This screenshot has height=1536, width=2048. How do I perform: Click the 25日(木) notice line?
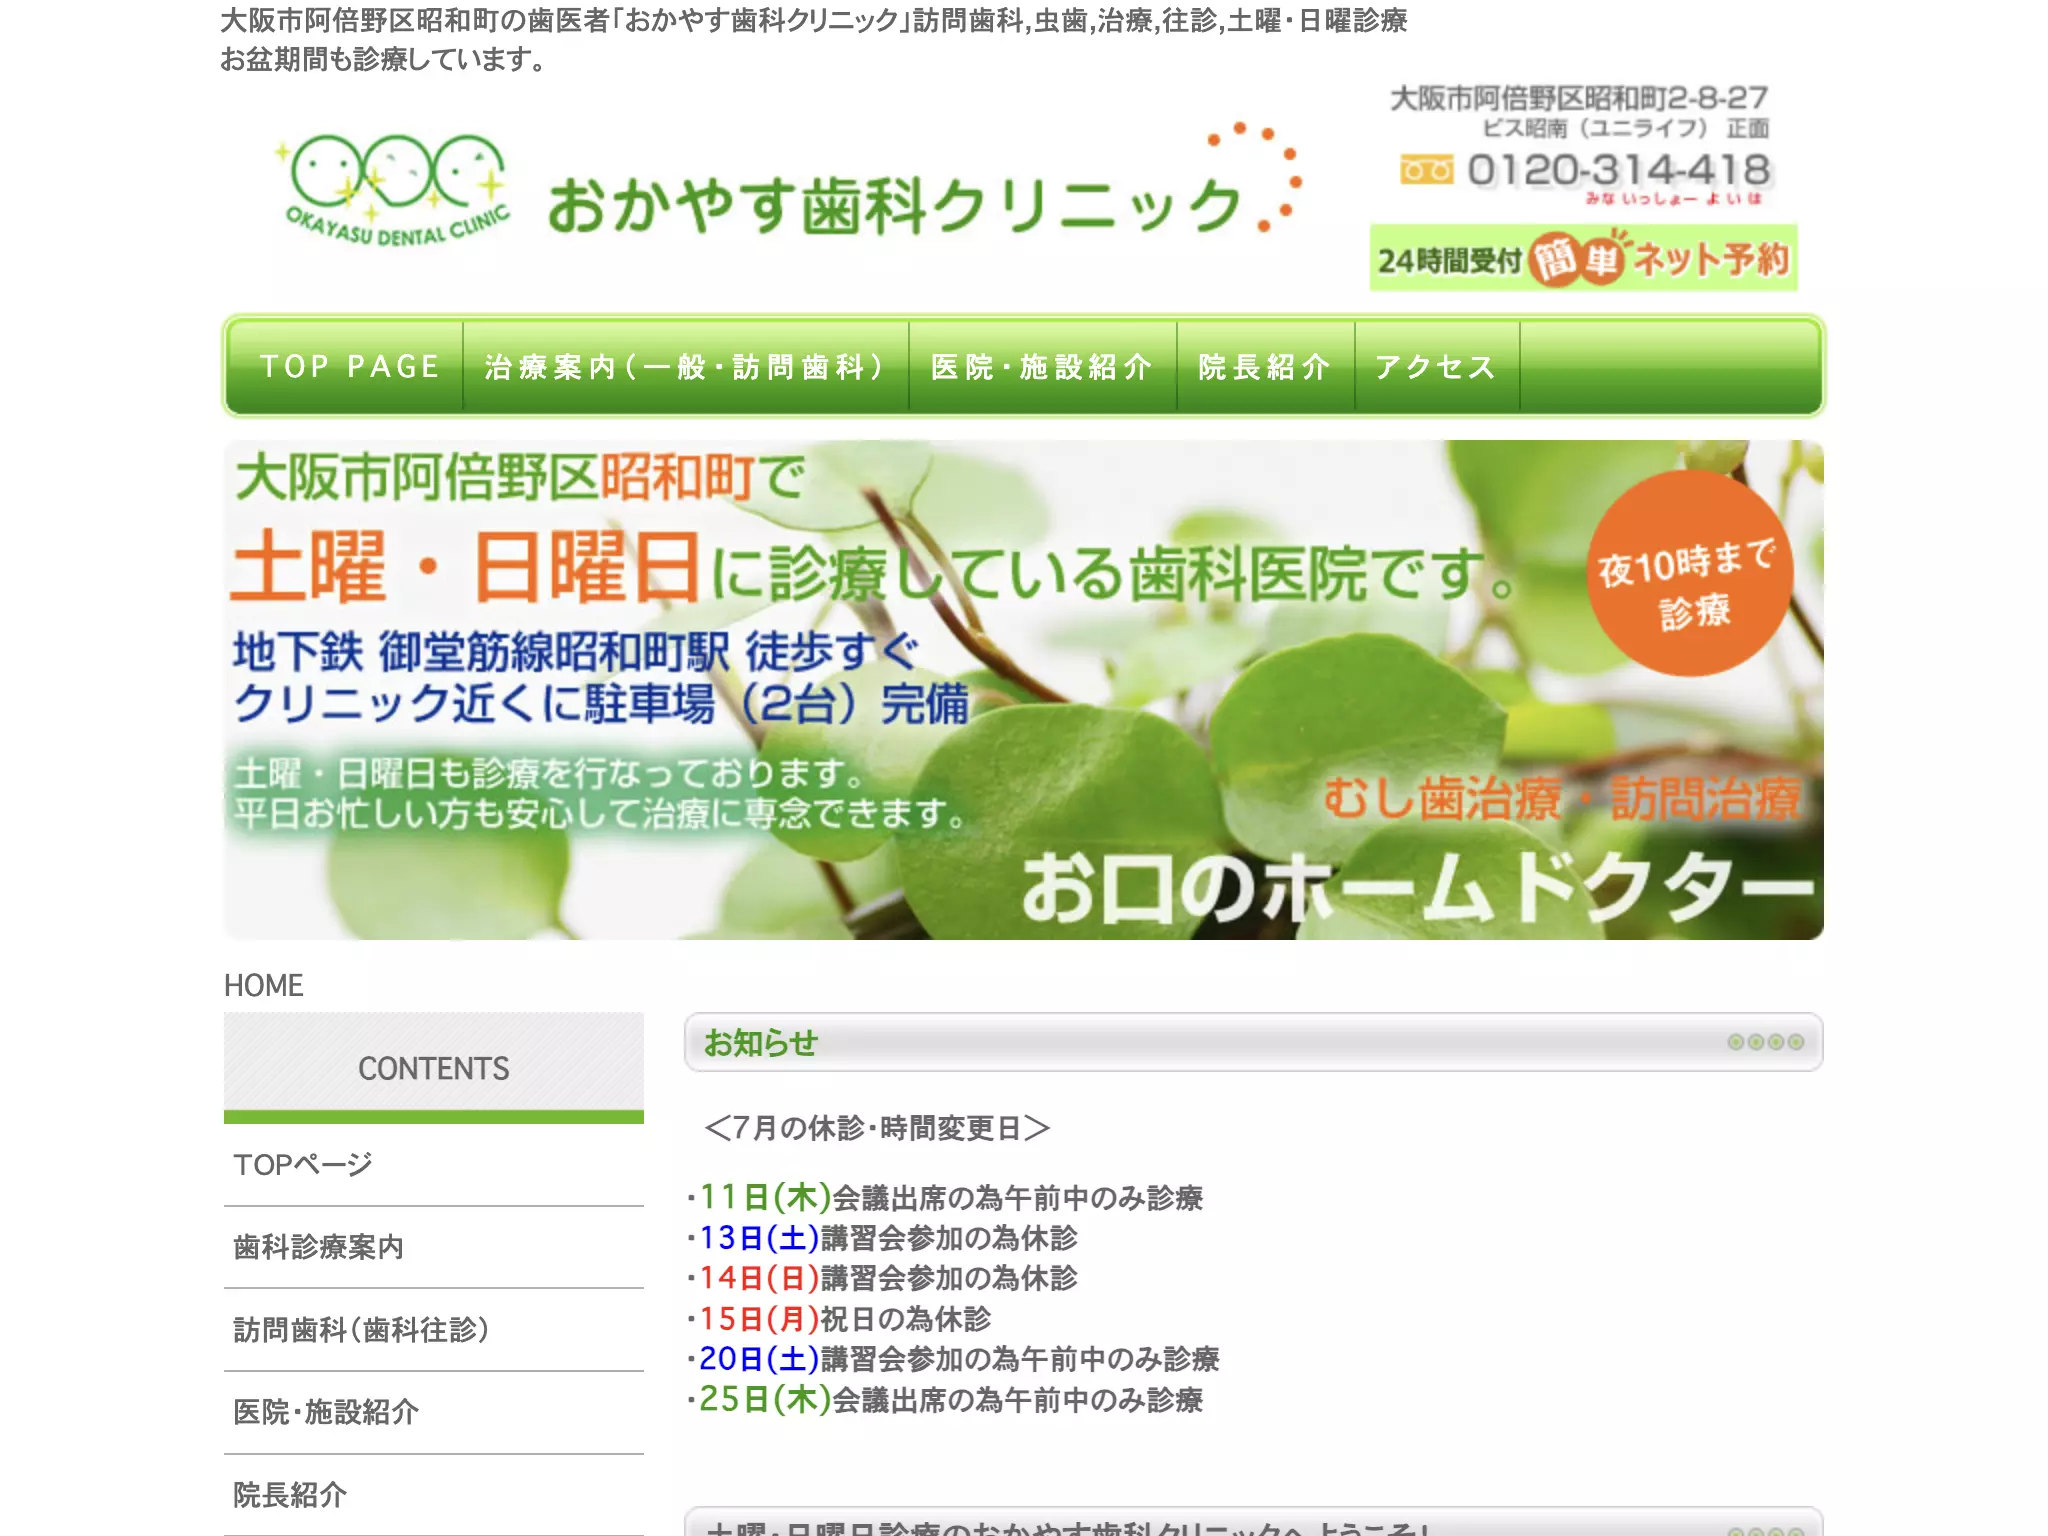tap(945, 1400)
